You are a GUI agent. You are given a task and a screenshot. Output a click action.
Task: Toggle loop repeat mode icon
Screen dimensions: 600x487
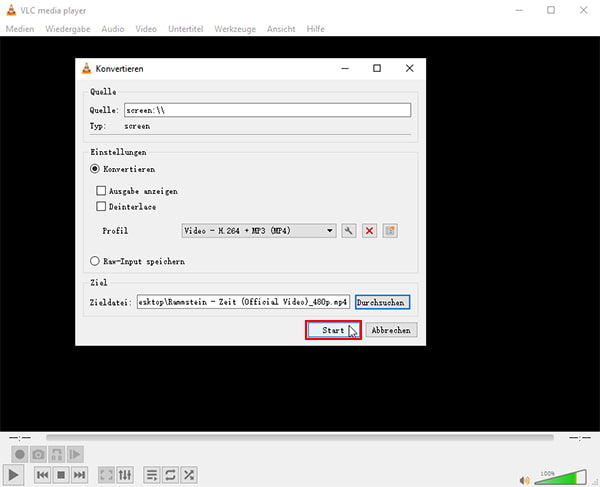(170, 475)
